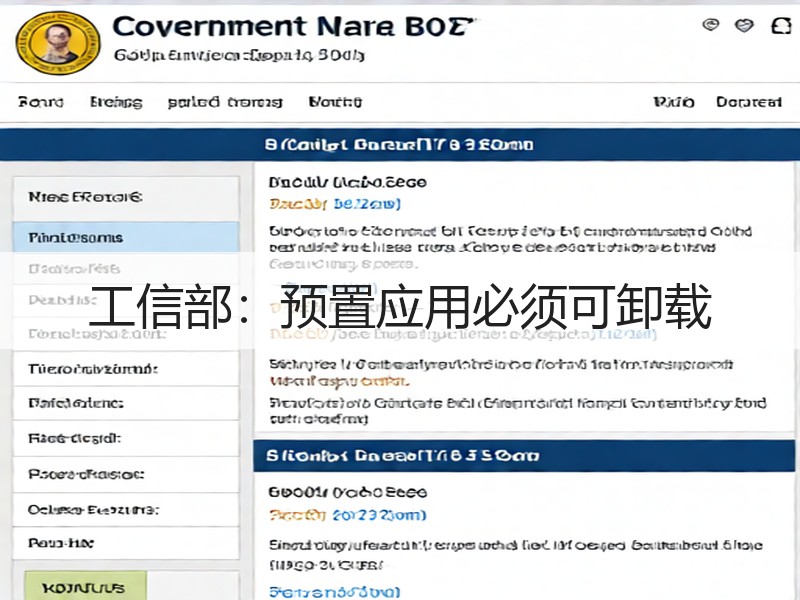Click the round gold portrait logo
Viewport: 800px width, 600px height.
coord(58,43)
